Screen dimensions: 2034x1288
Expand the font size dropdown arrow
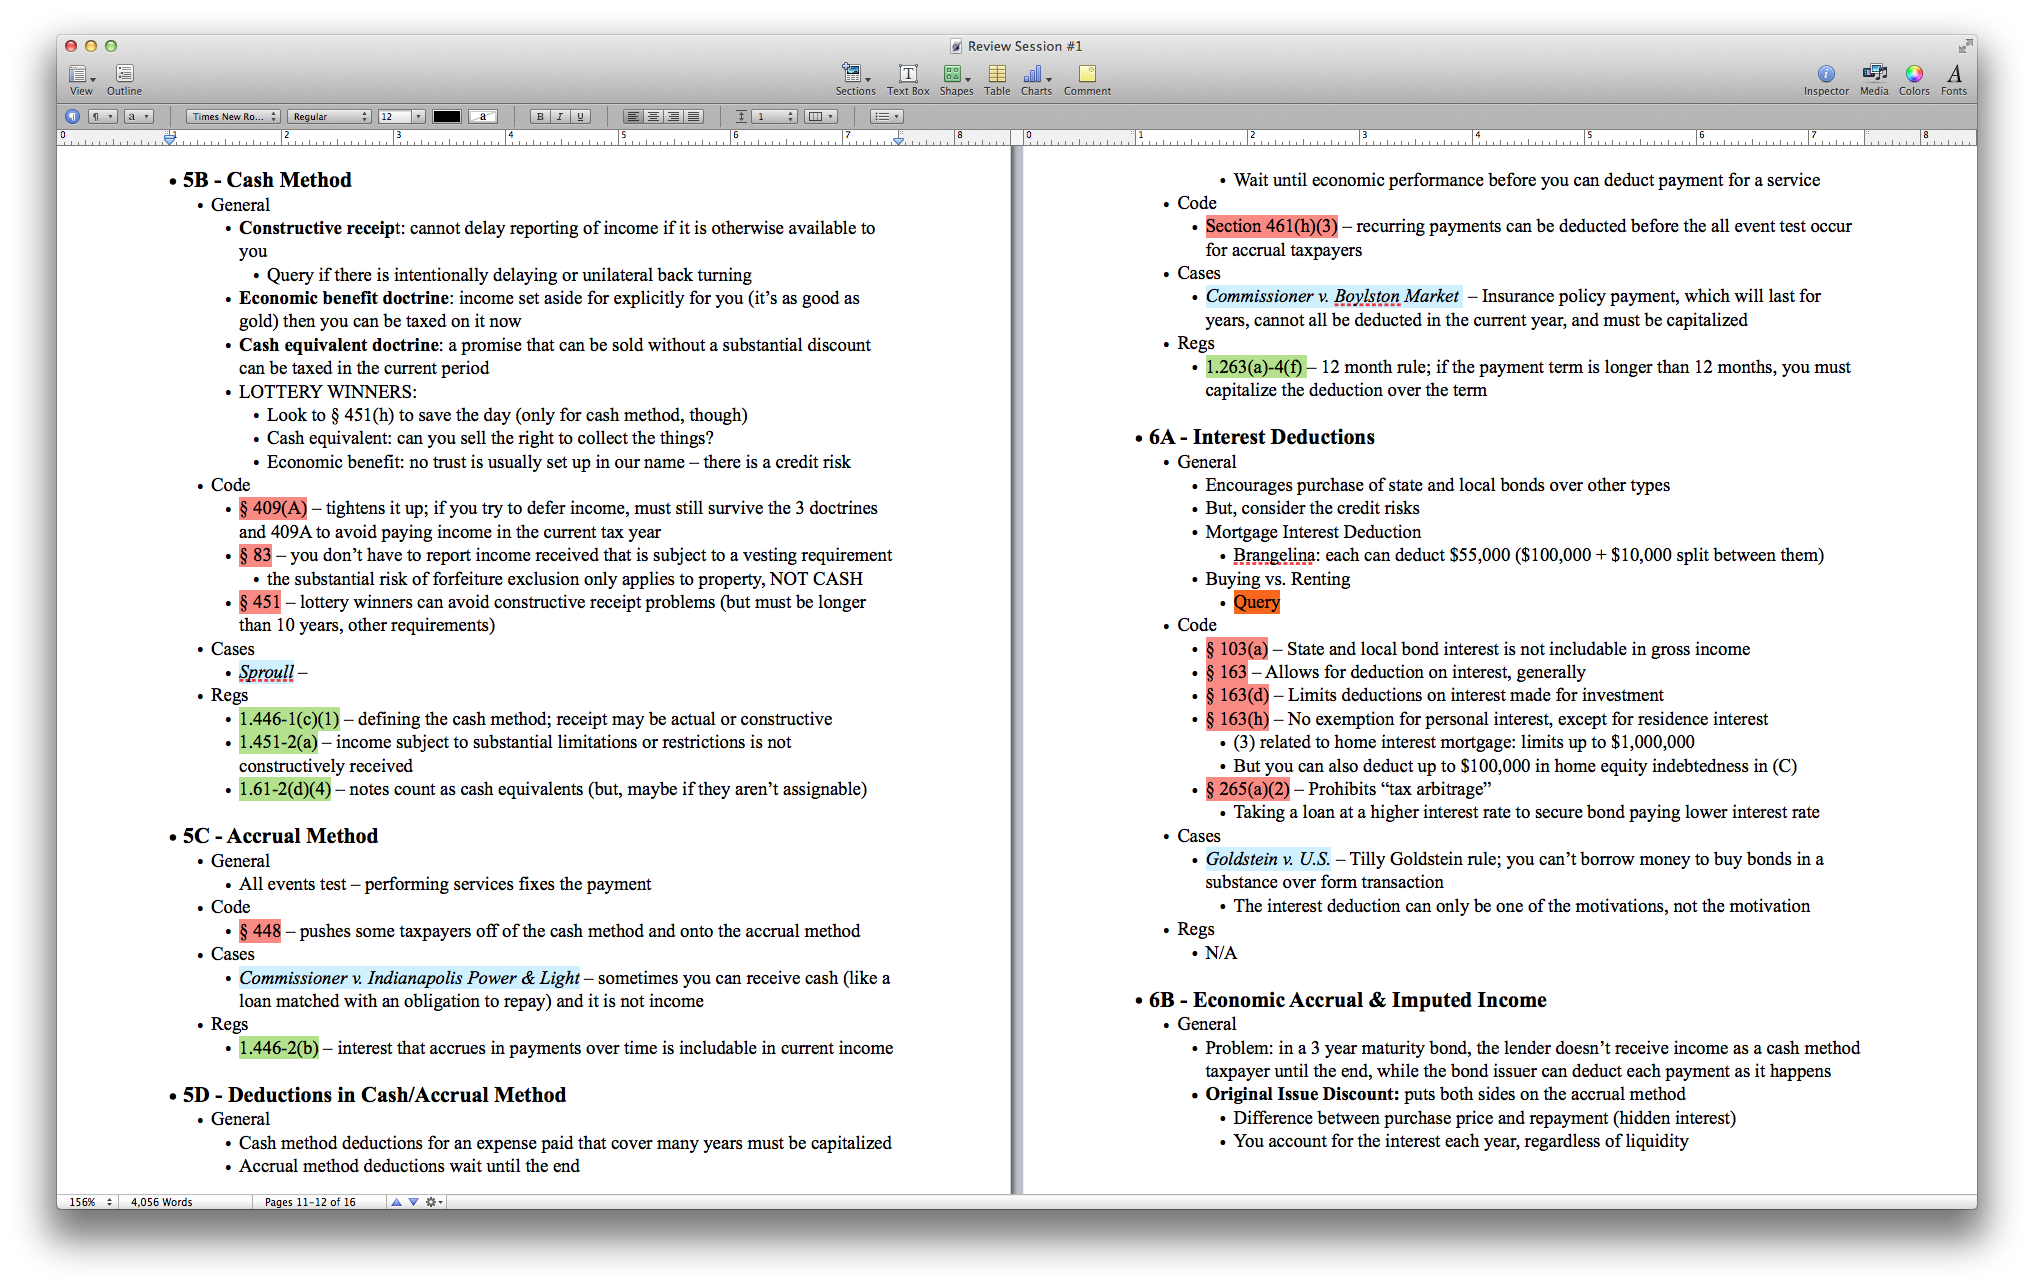[x=418, y=117]
